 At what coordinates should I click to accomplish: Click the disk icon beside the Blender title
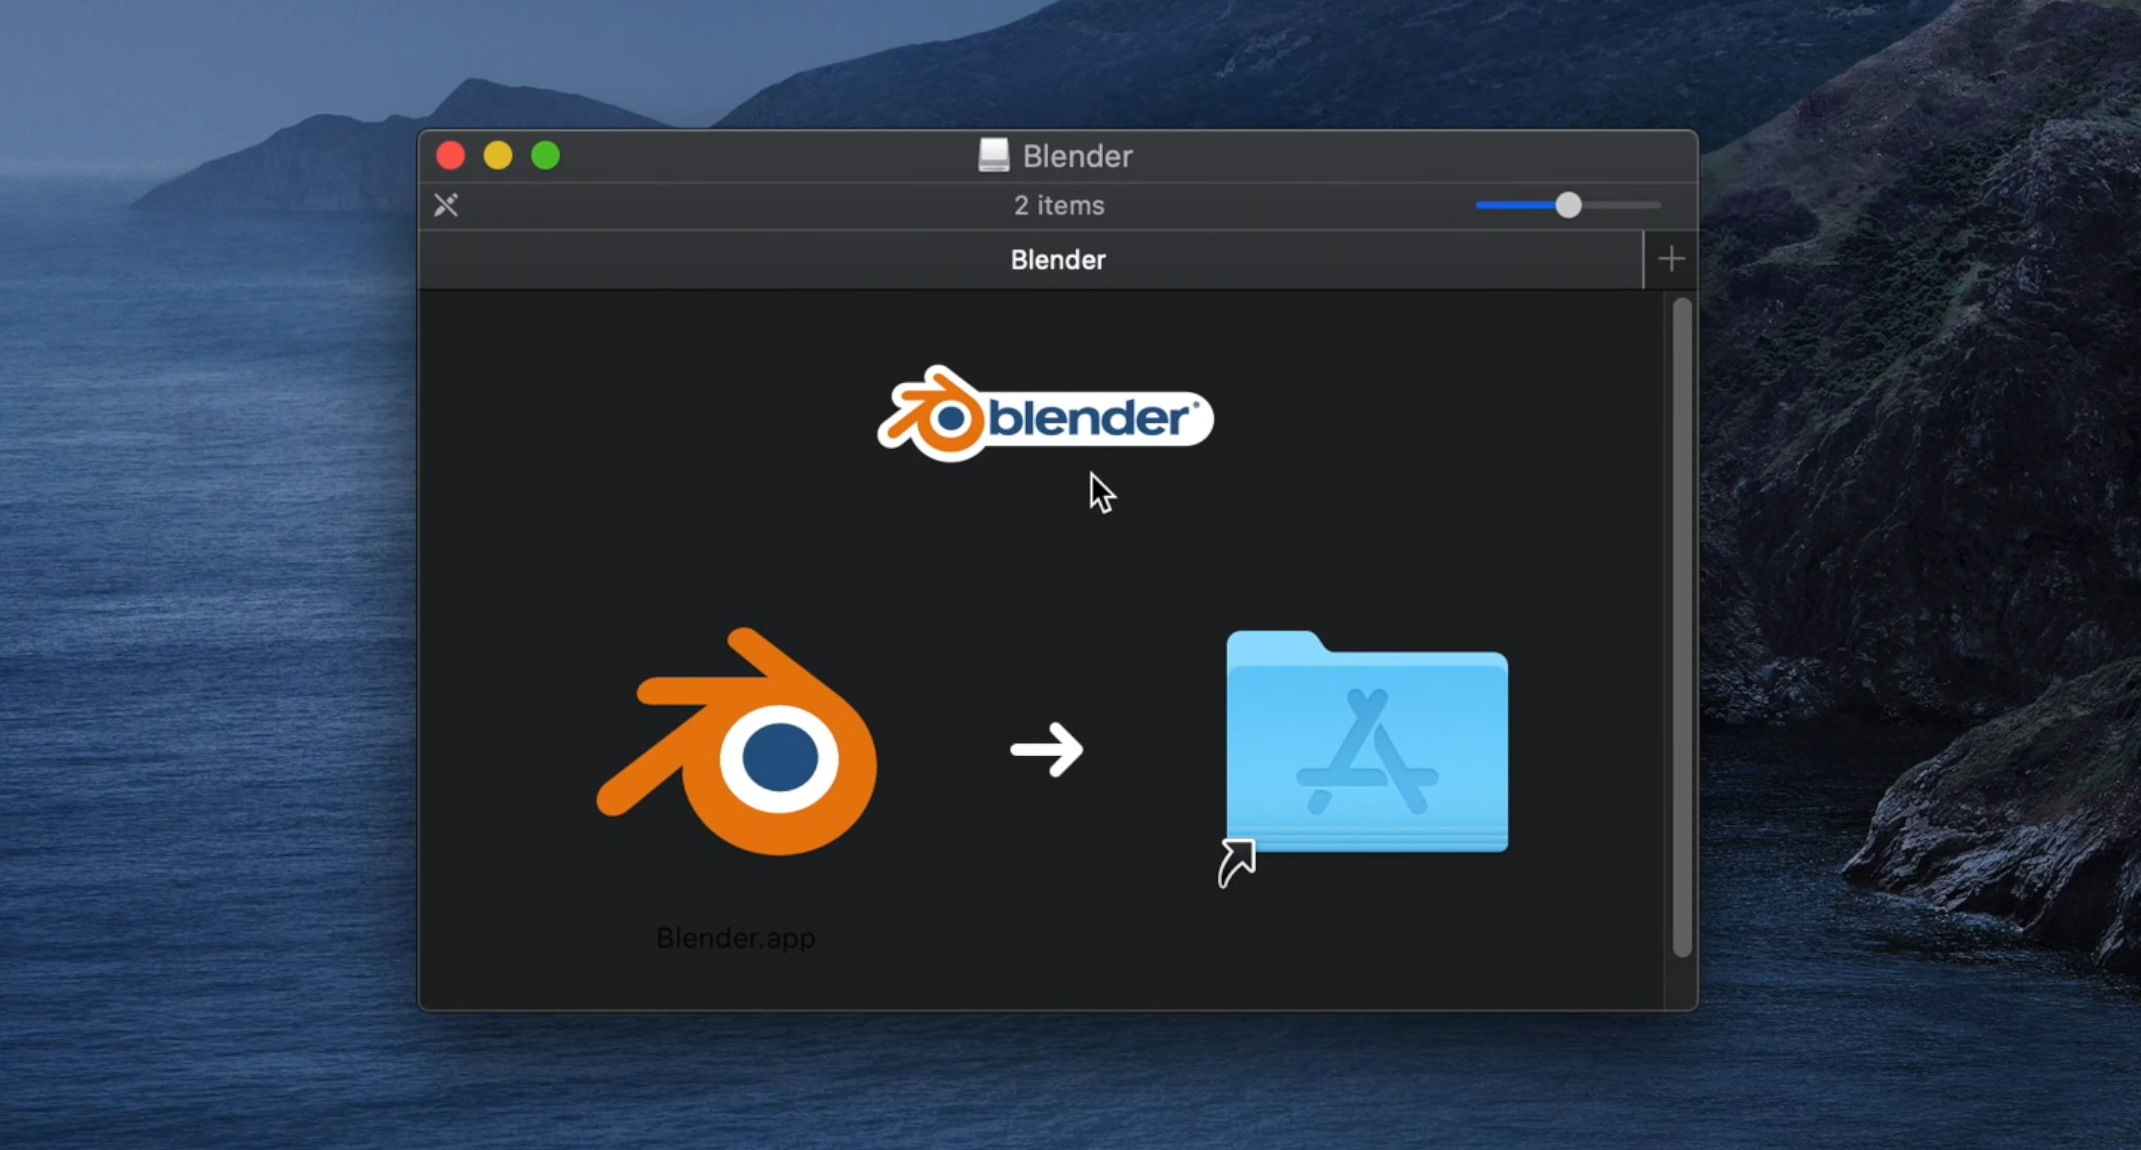[993, 155]
